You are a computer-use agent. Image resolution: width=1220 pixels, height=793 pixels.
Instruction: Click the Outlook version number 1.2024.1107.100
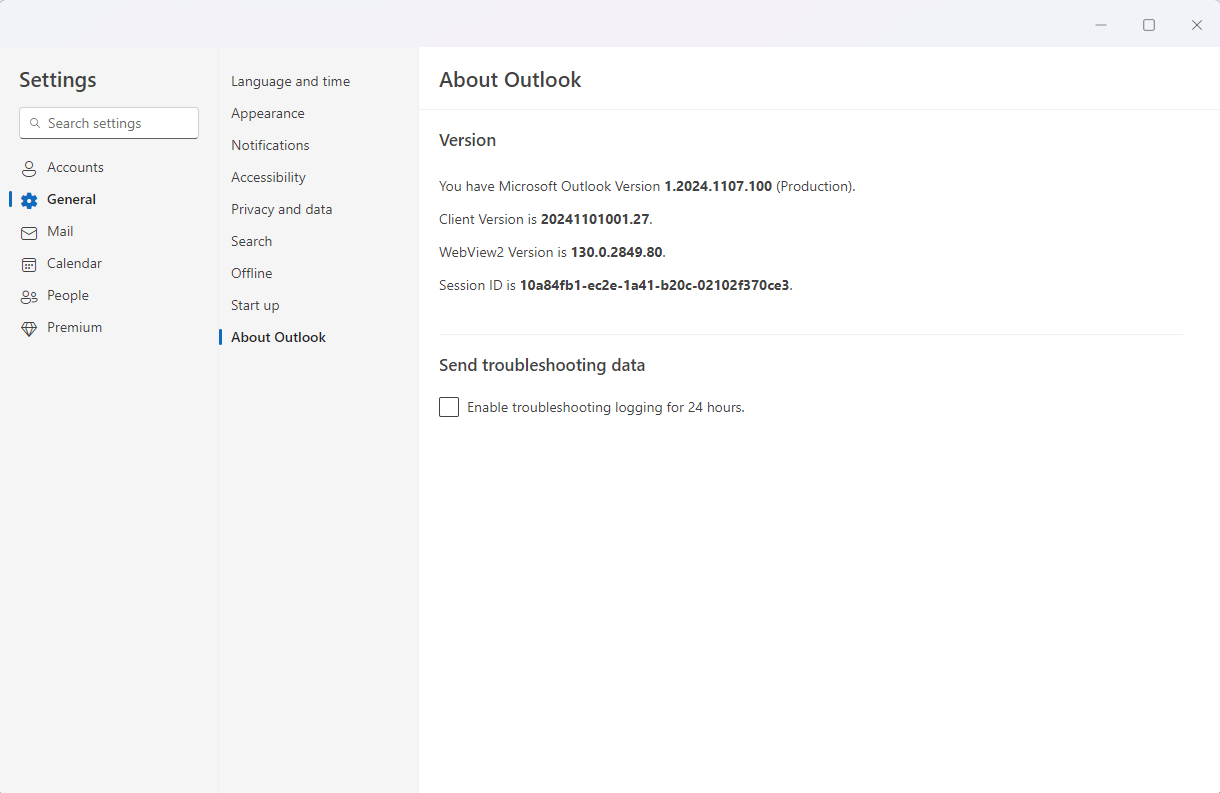click(x=718, y=186)
